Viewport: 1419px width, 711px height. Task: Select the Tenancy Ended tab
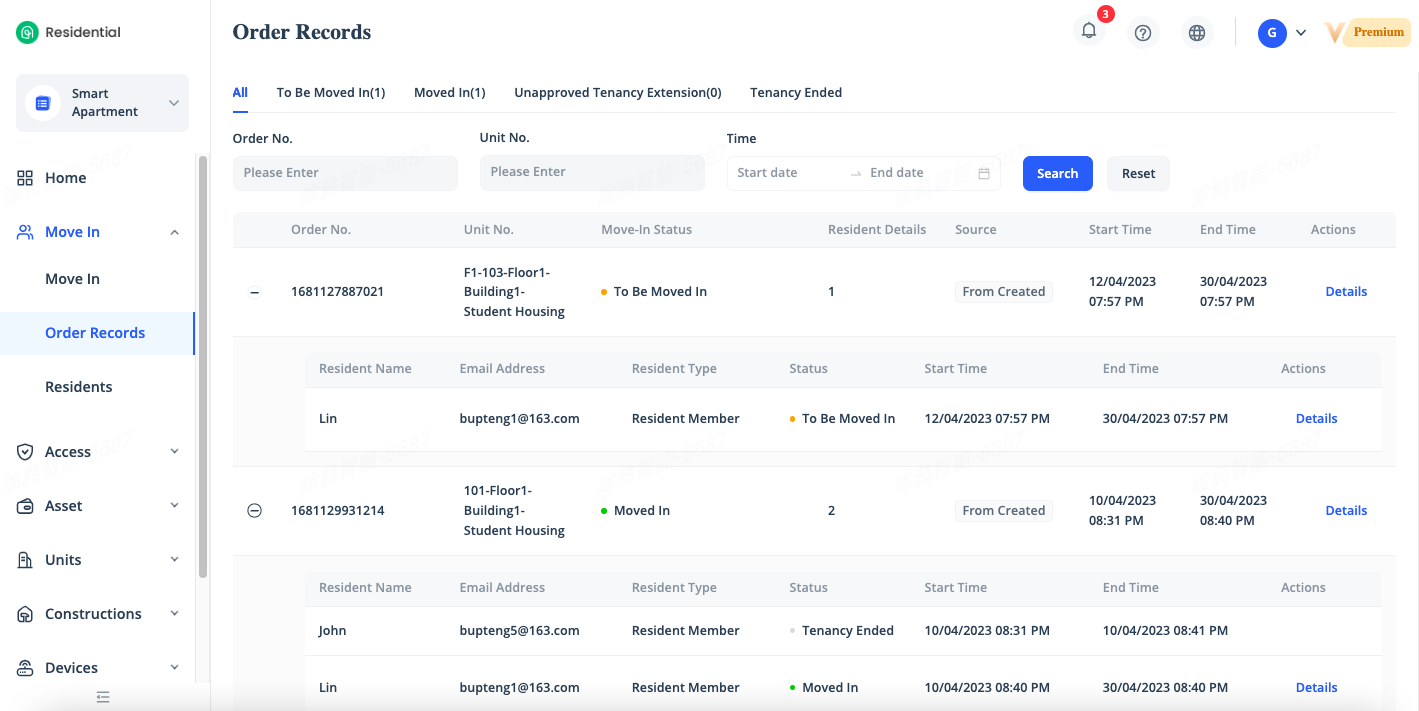[795, 92]
